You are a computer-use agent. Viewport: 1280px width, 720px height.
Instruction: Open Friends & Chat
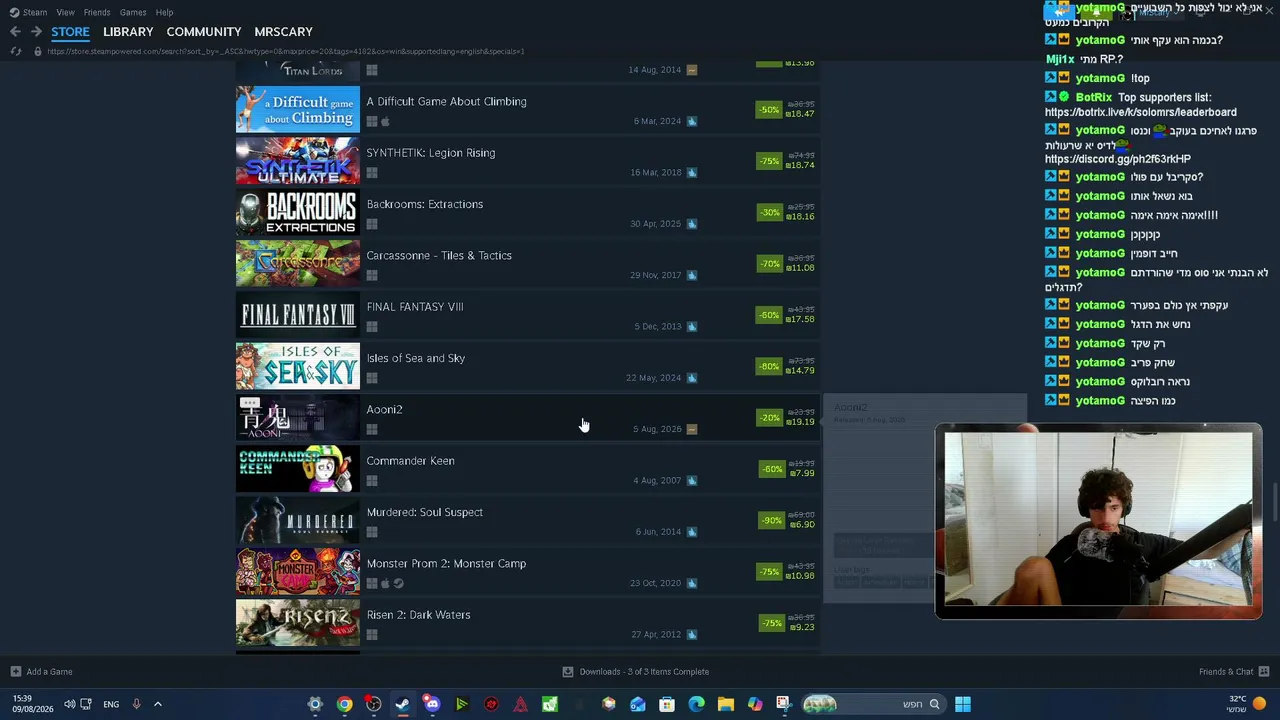click(1226, 672)
